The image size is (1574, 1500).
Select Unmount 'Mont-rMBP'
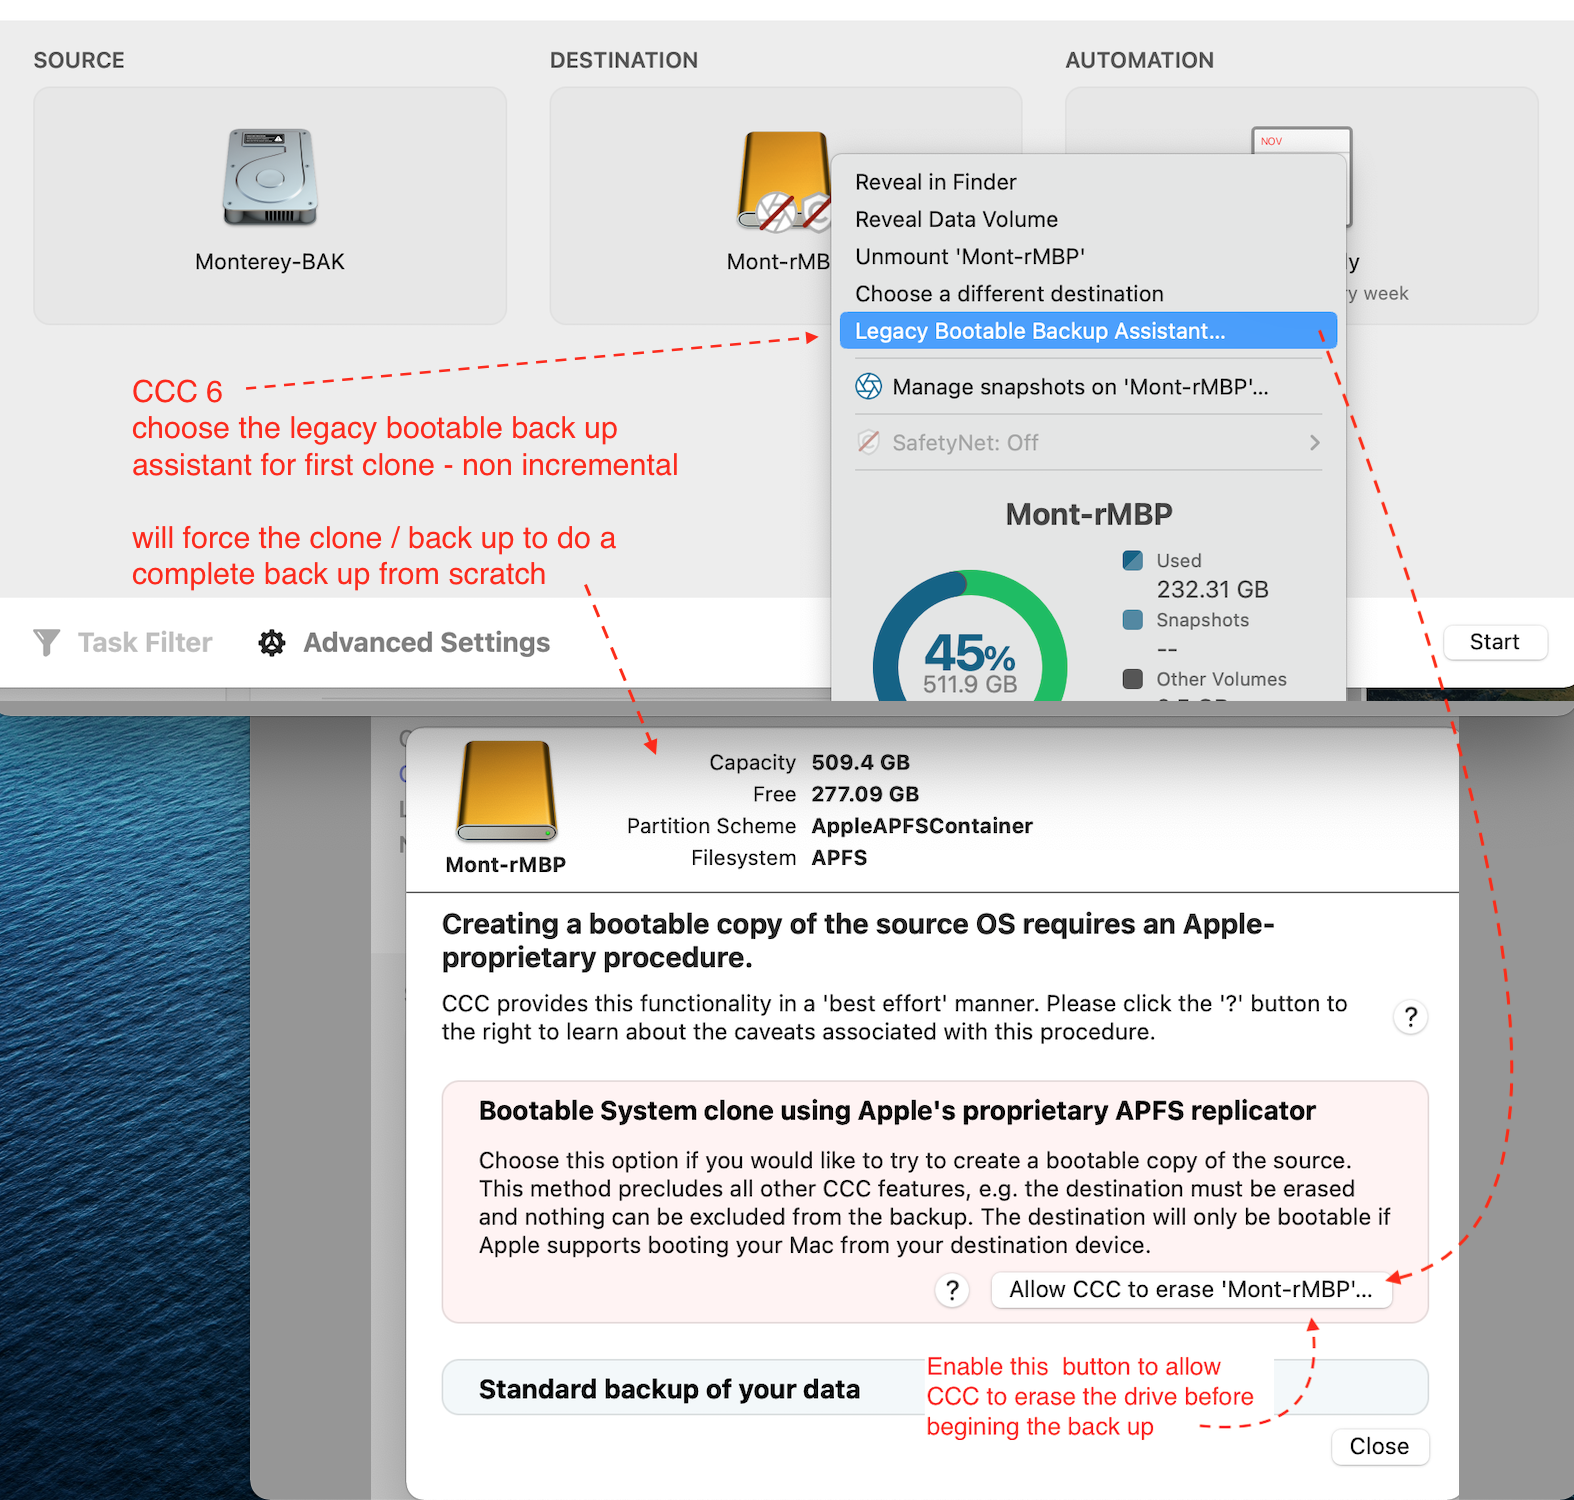pos(970,256)
